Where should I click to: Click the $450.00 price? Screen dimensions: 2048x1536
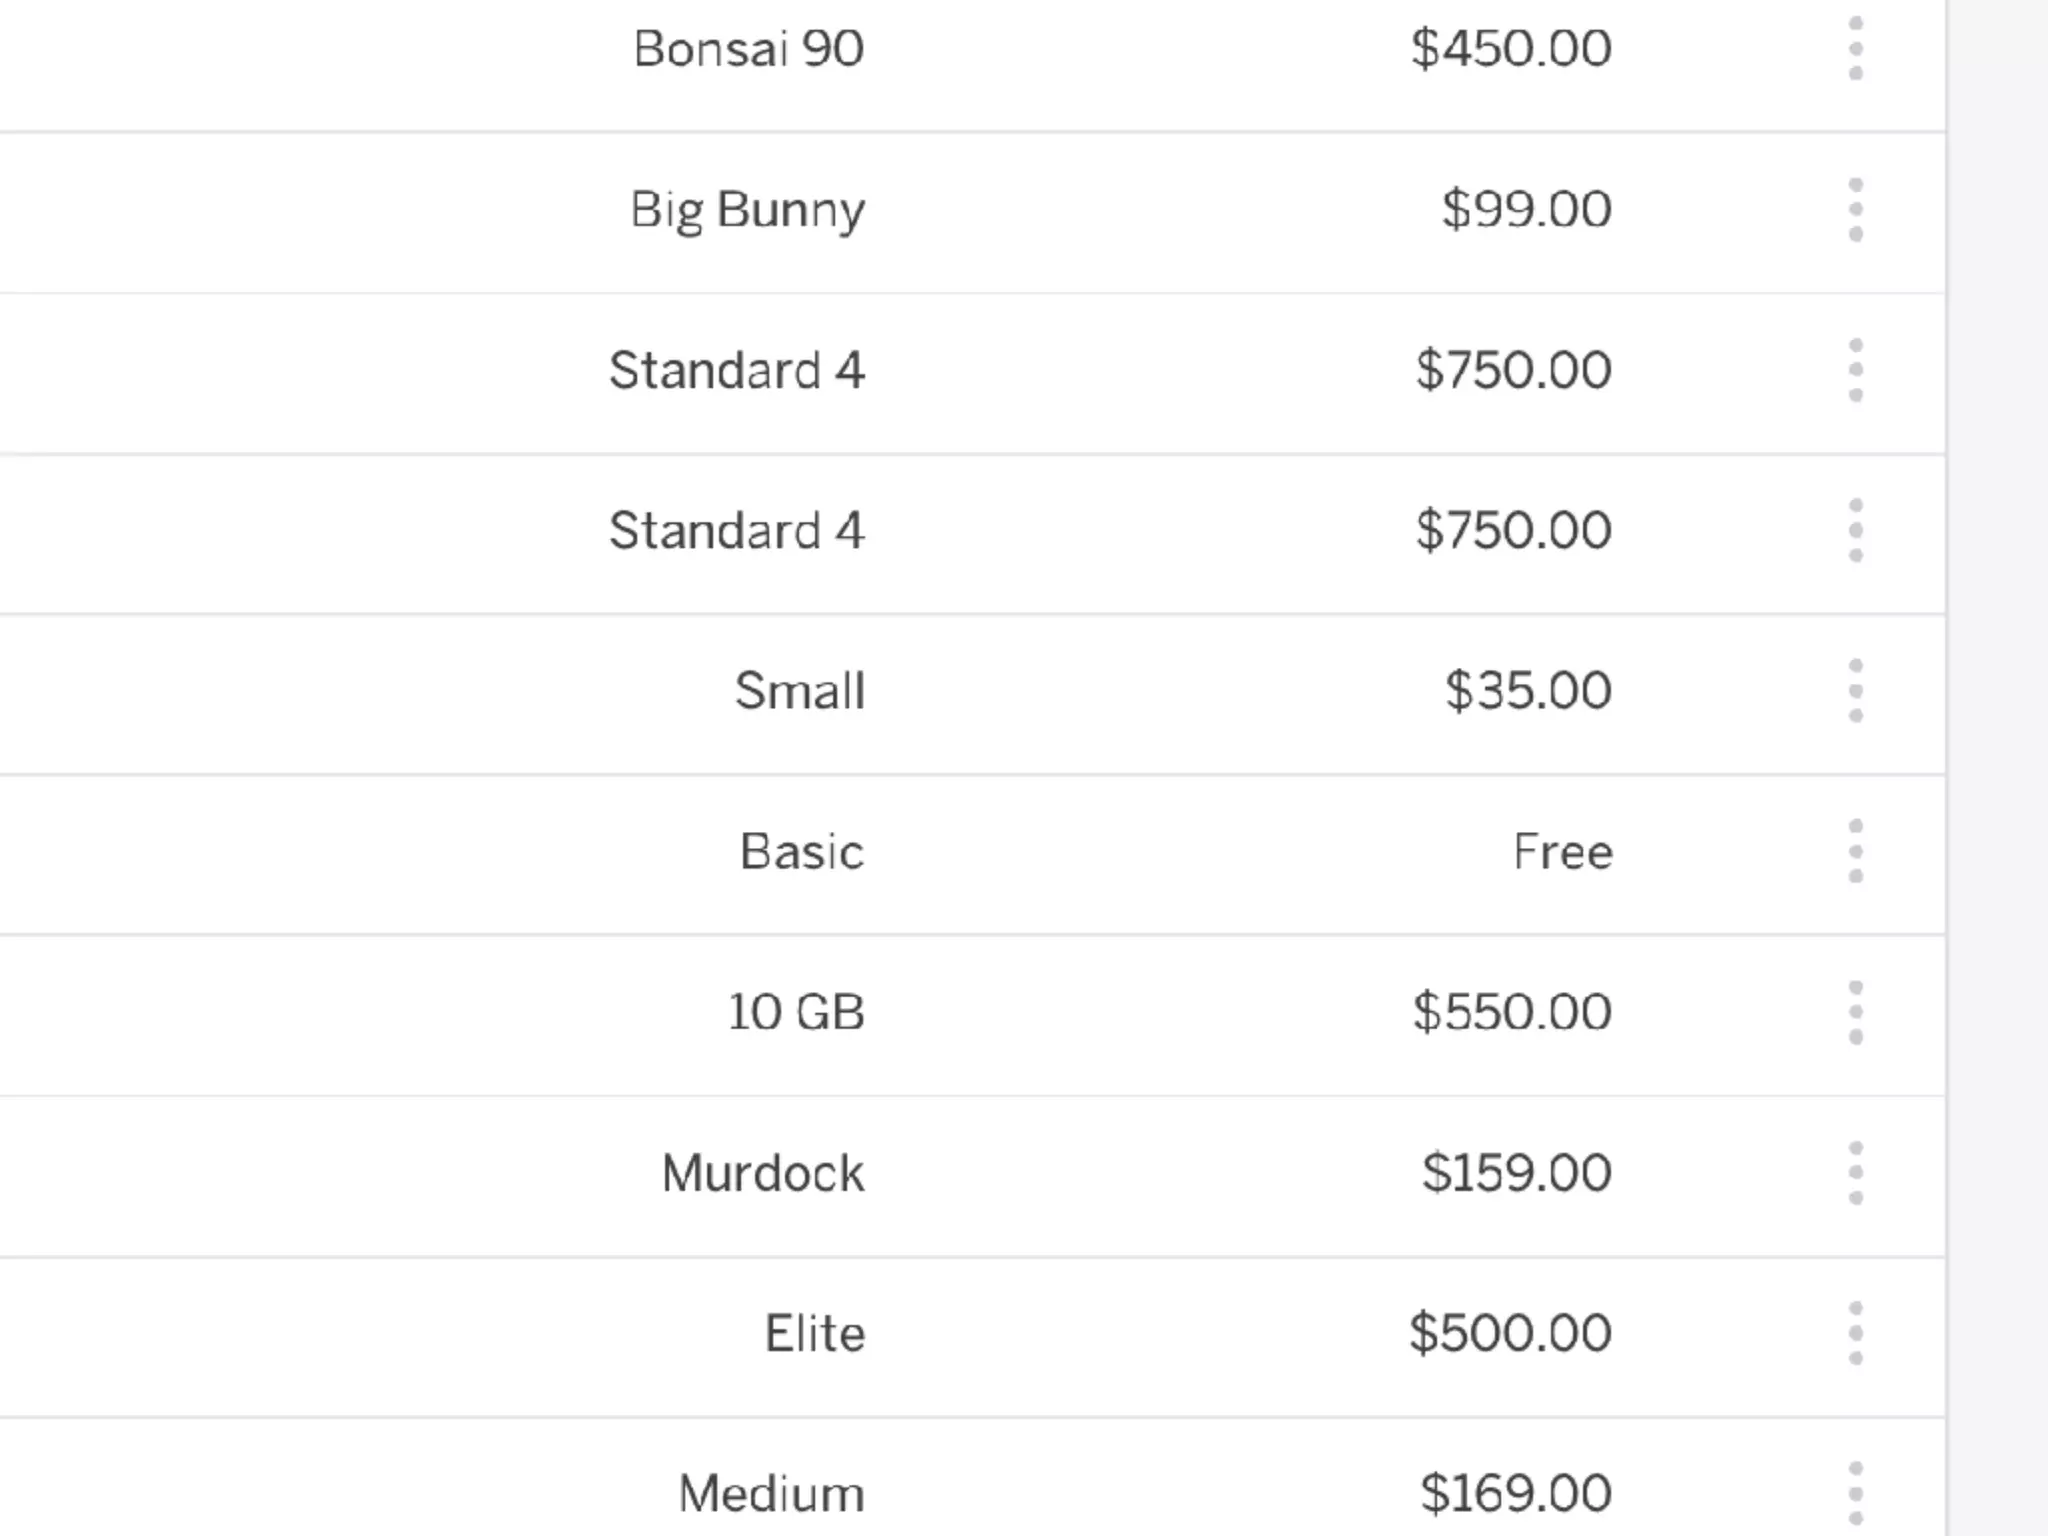(x=1511, y=49)
